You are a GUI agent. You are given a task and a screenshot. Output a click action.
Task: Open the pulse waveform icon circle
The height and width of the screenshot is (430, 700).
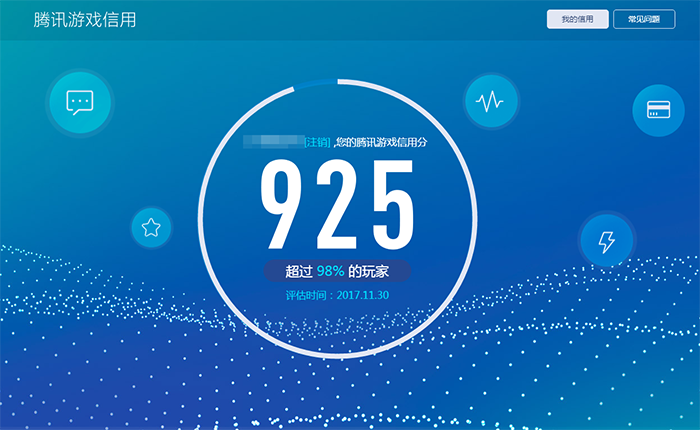click(x=491, y=101)
